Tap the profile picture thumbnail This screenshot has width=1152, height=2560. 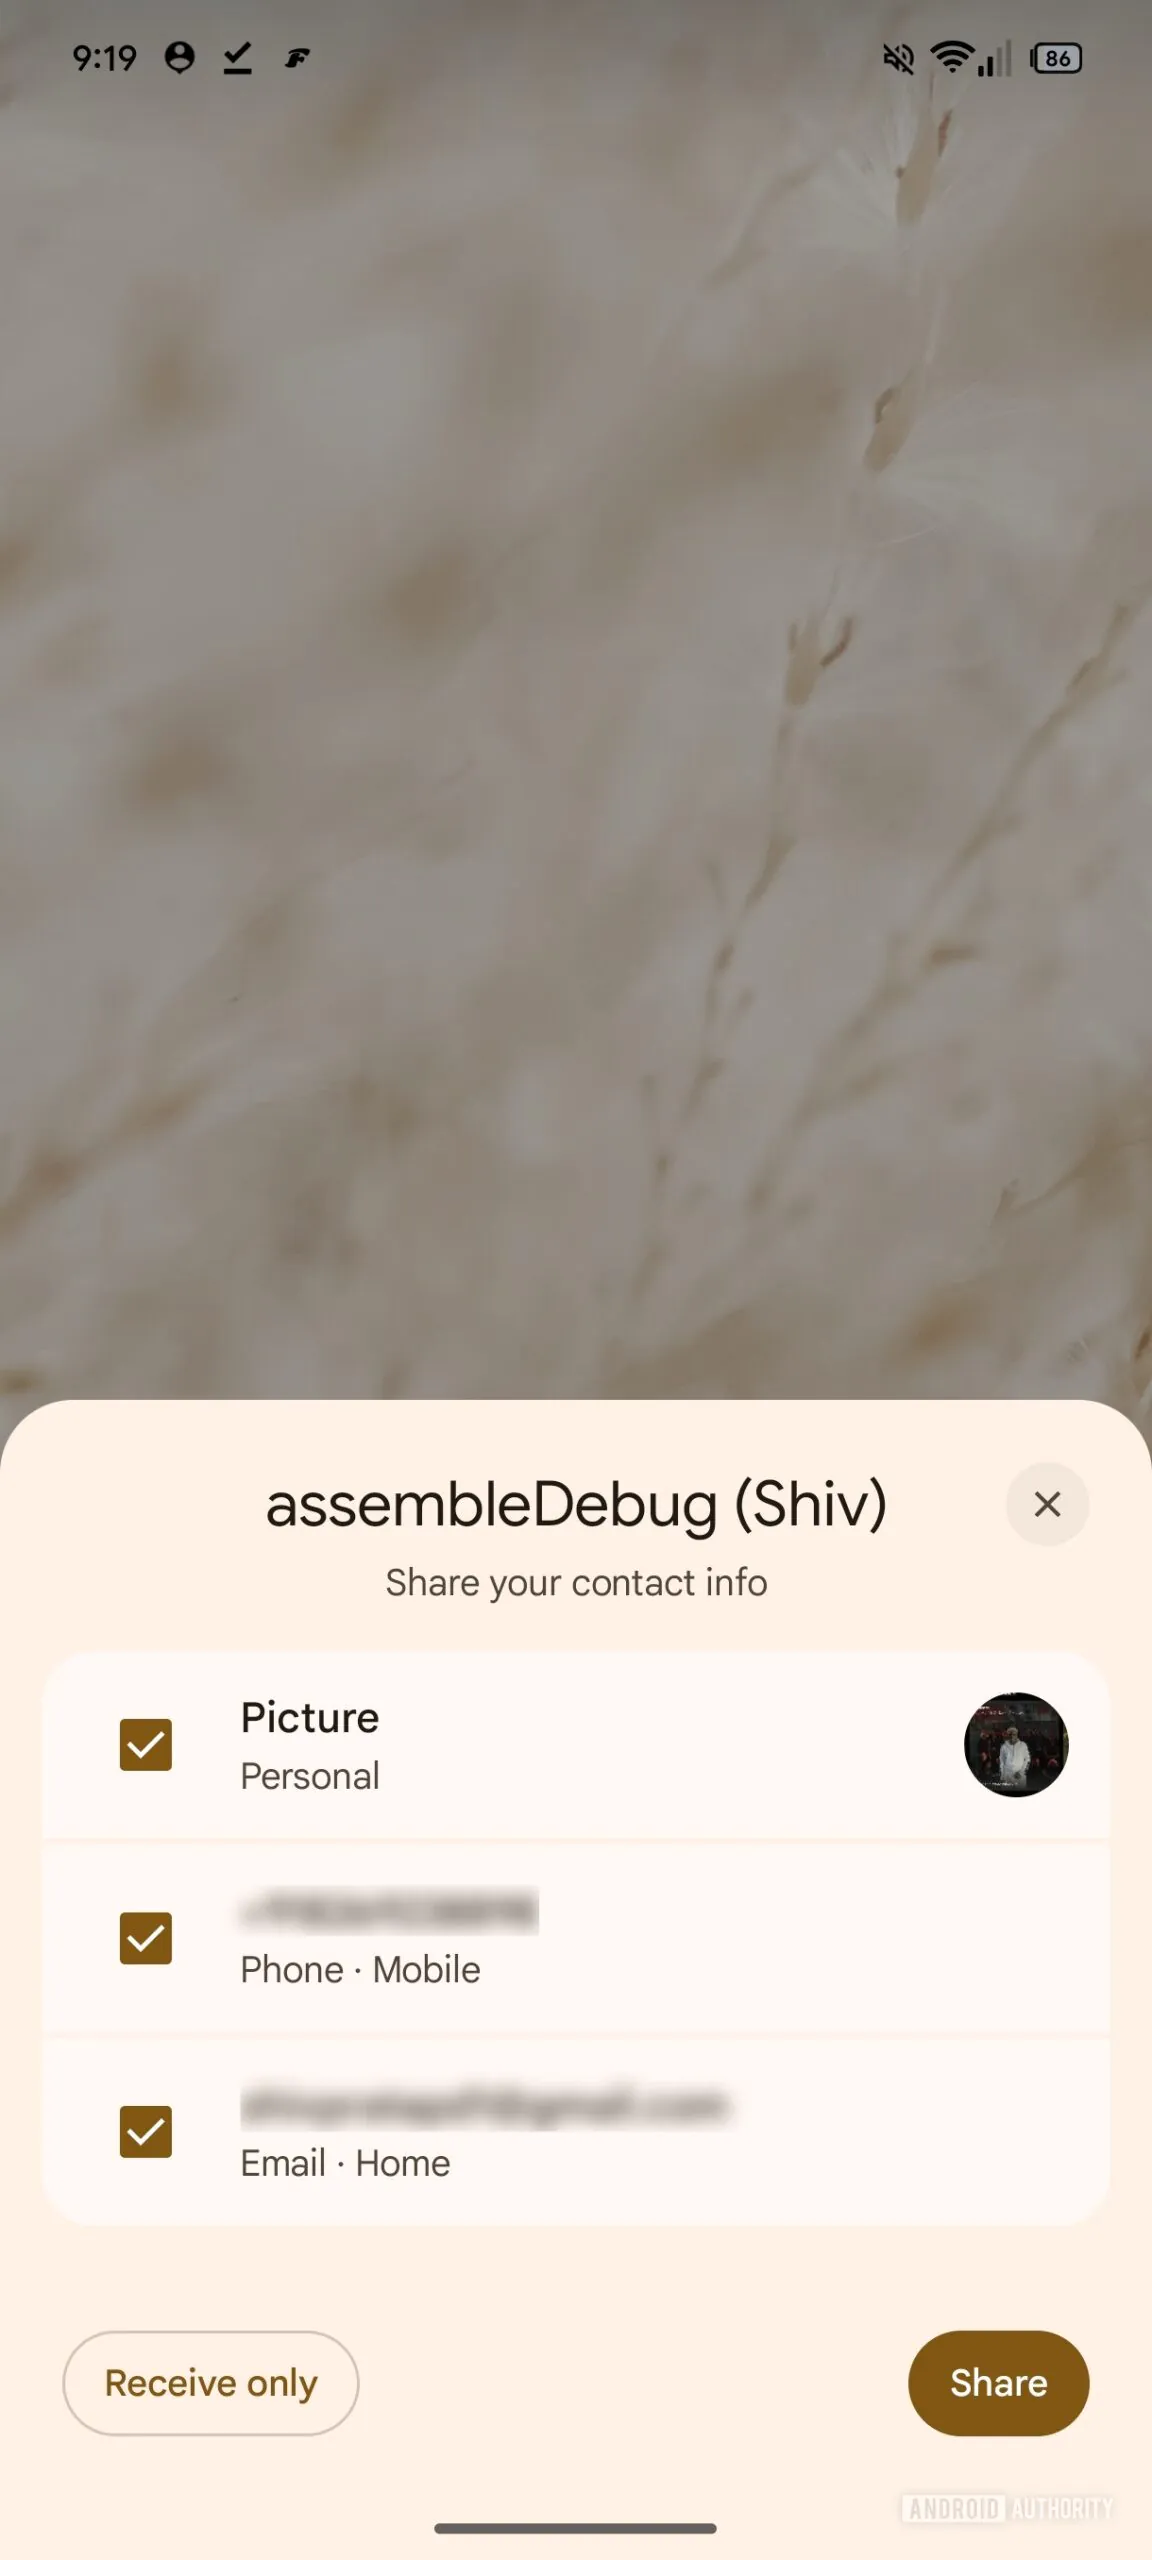1016,1745
